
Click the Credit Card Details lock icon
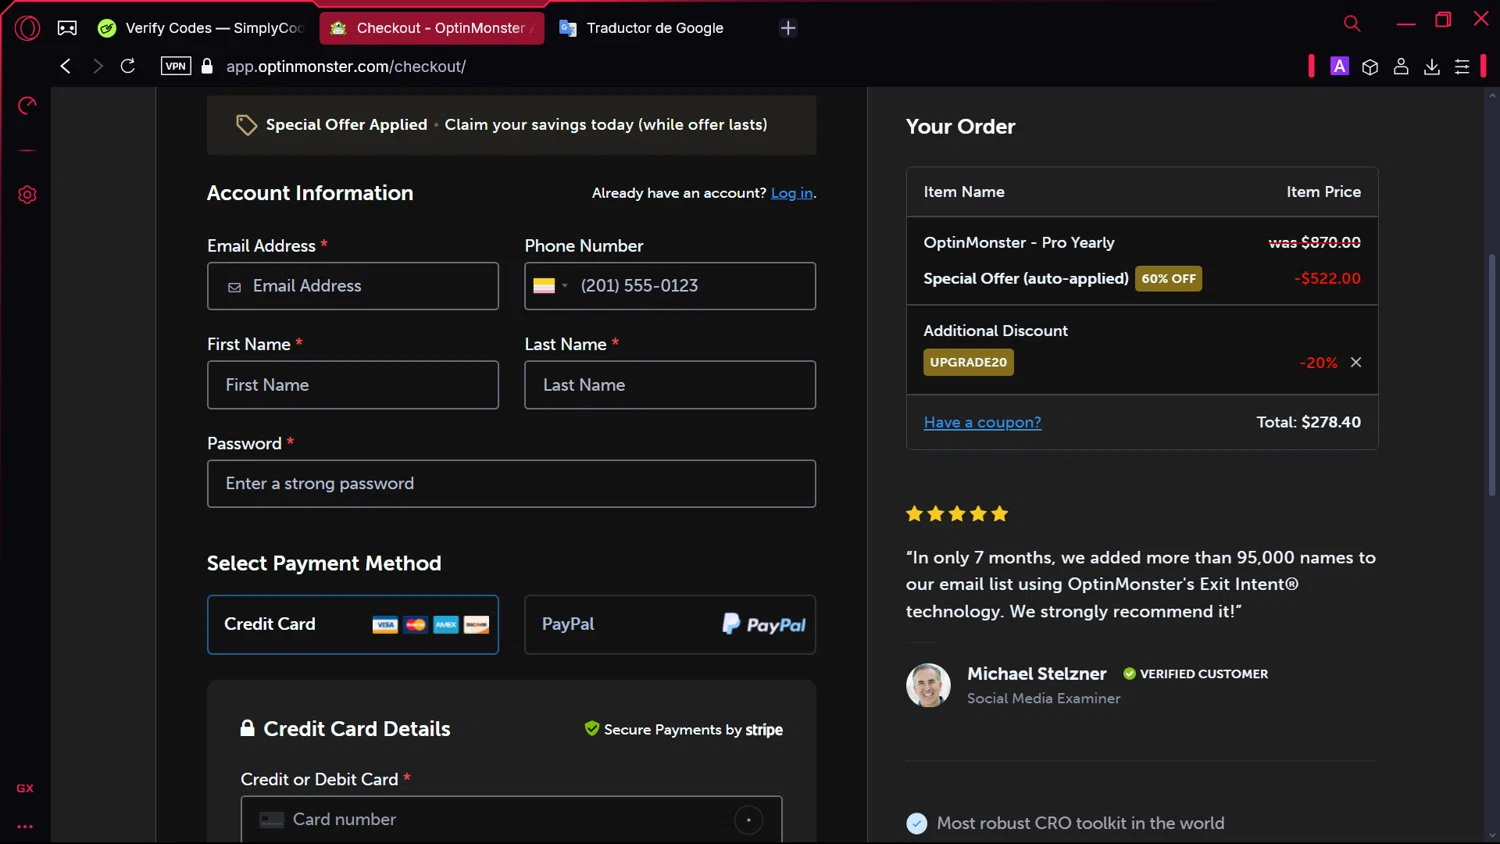[247, 728]
